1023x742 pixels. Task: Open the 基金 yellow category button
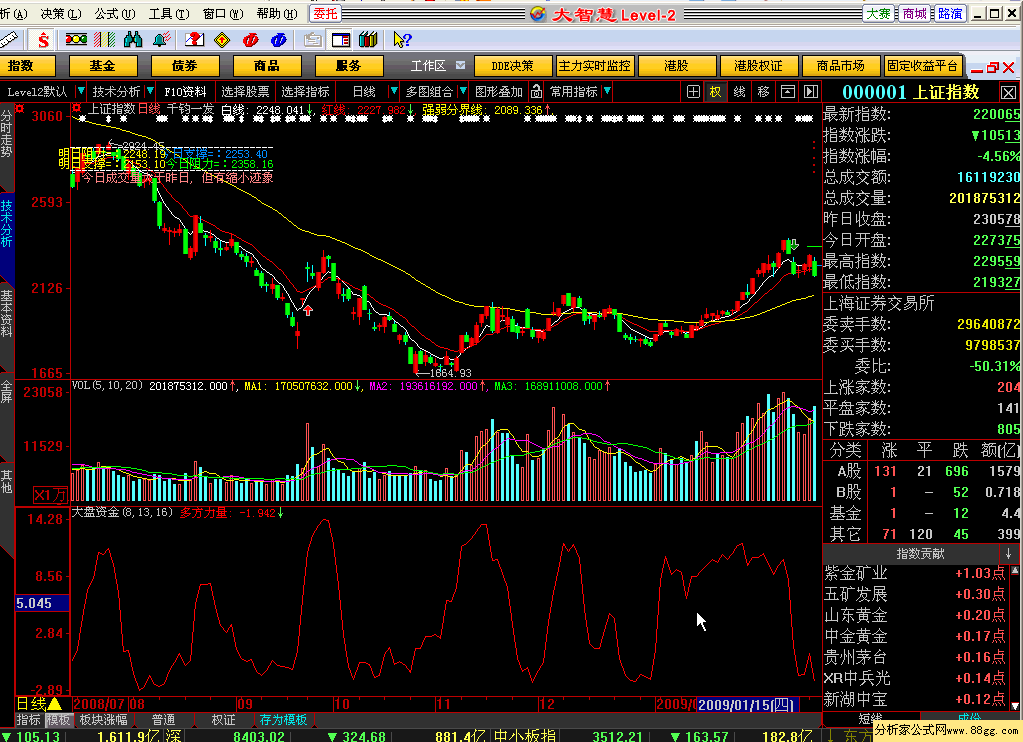click(103, 66)
